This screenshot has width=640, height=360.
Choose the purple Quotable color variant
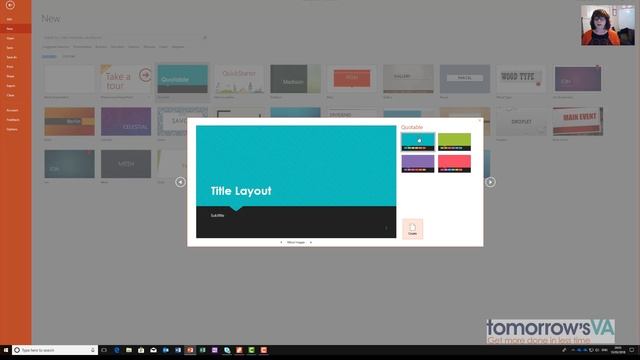pos(418,164)
